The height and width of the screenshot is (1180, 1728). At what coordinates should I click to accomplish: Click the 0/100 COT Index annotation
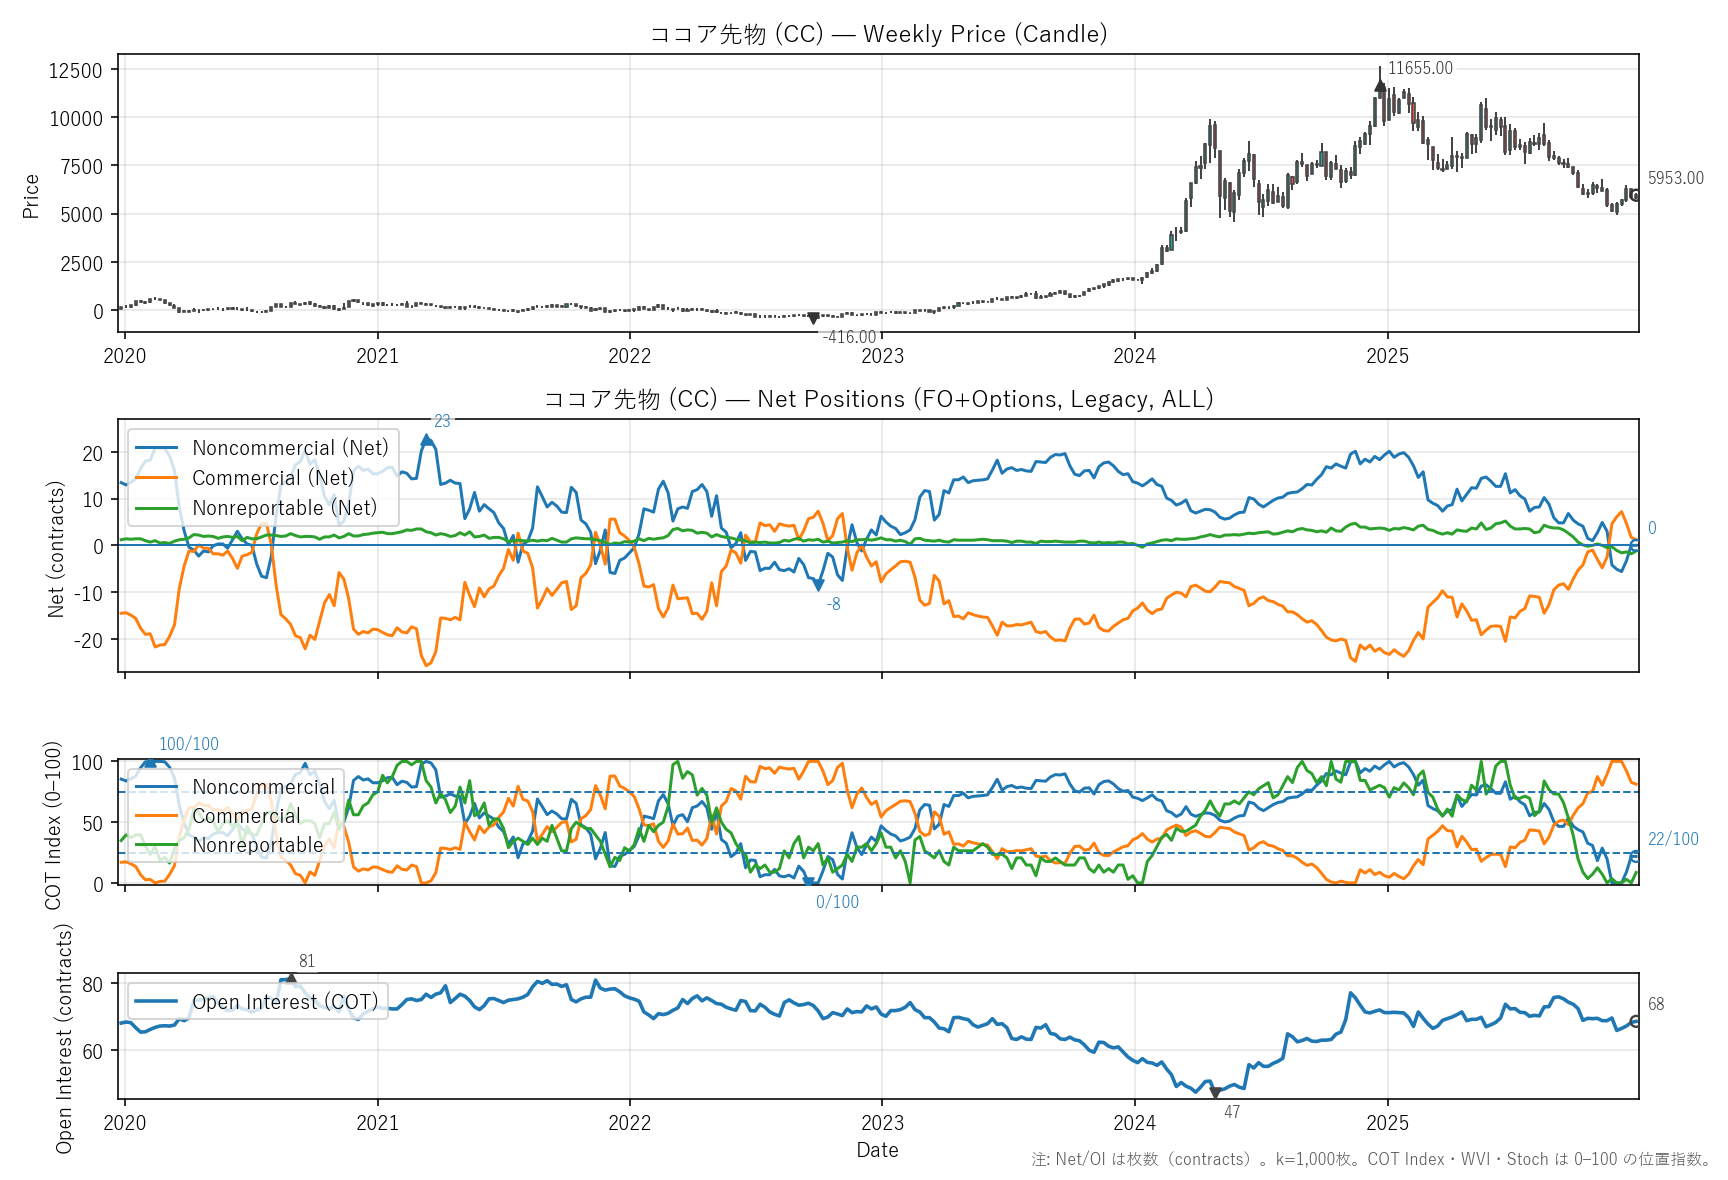[837, 902]
